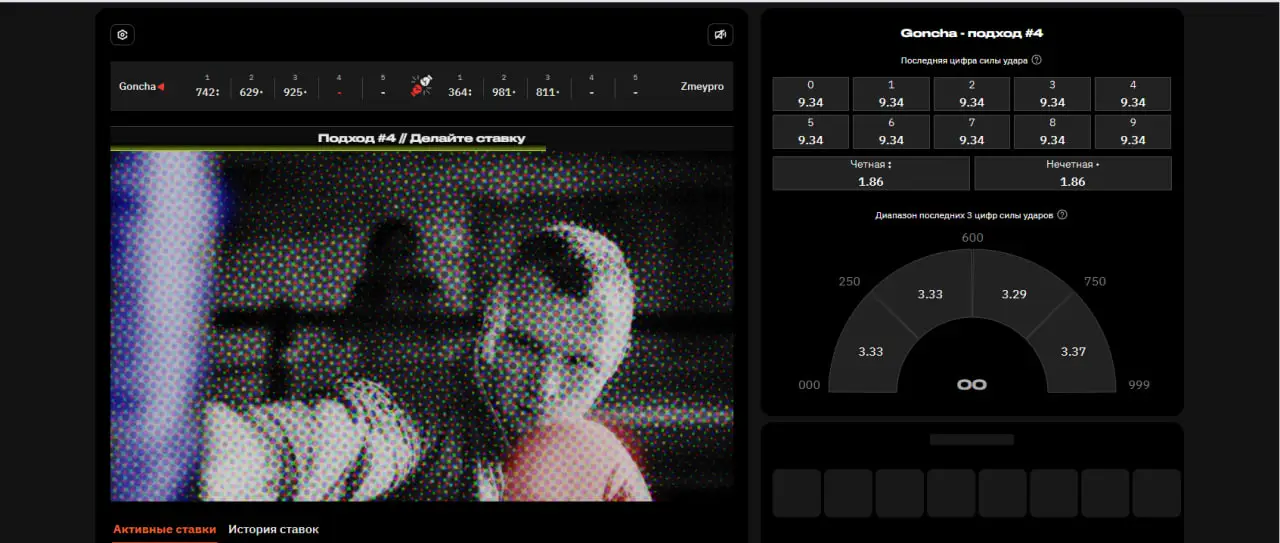Click the red arrow beside Goncha
1280x543 pixels.
point(161,87)
